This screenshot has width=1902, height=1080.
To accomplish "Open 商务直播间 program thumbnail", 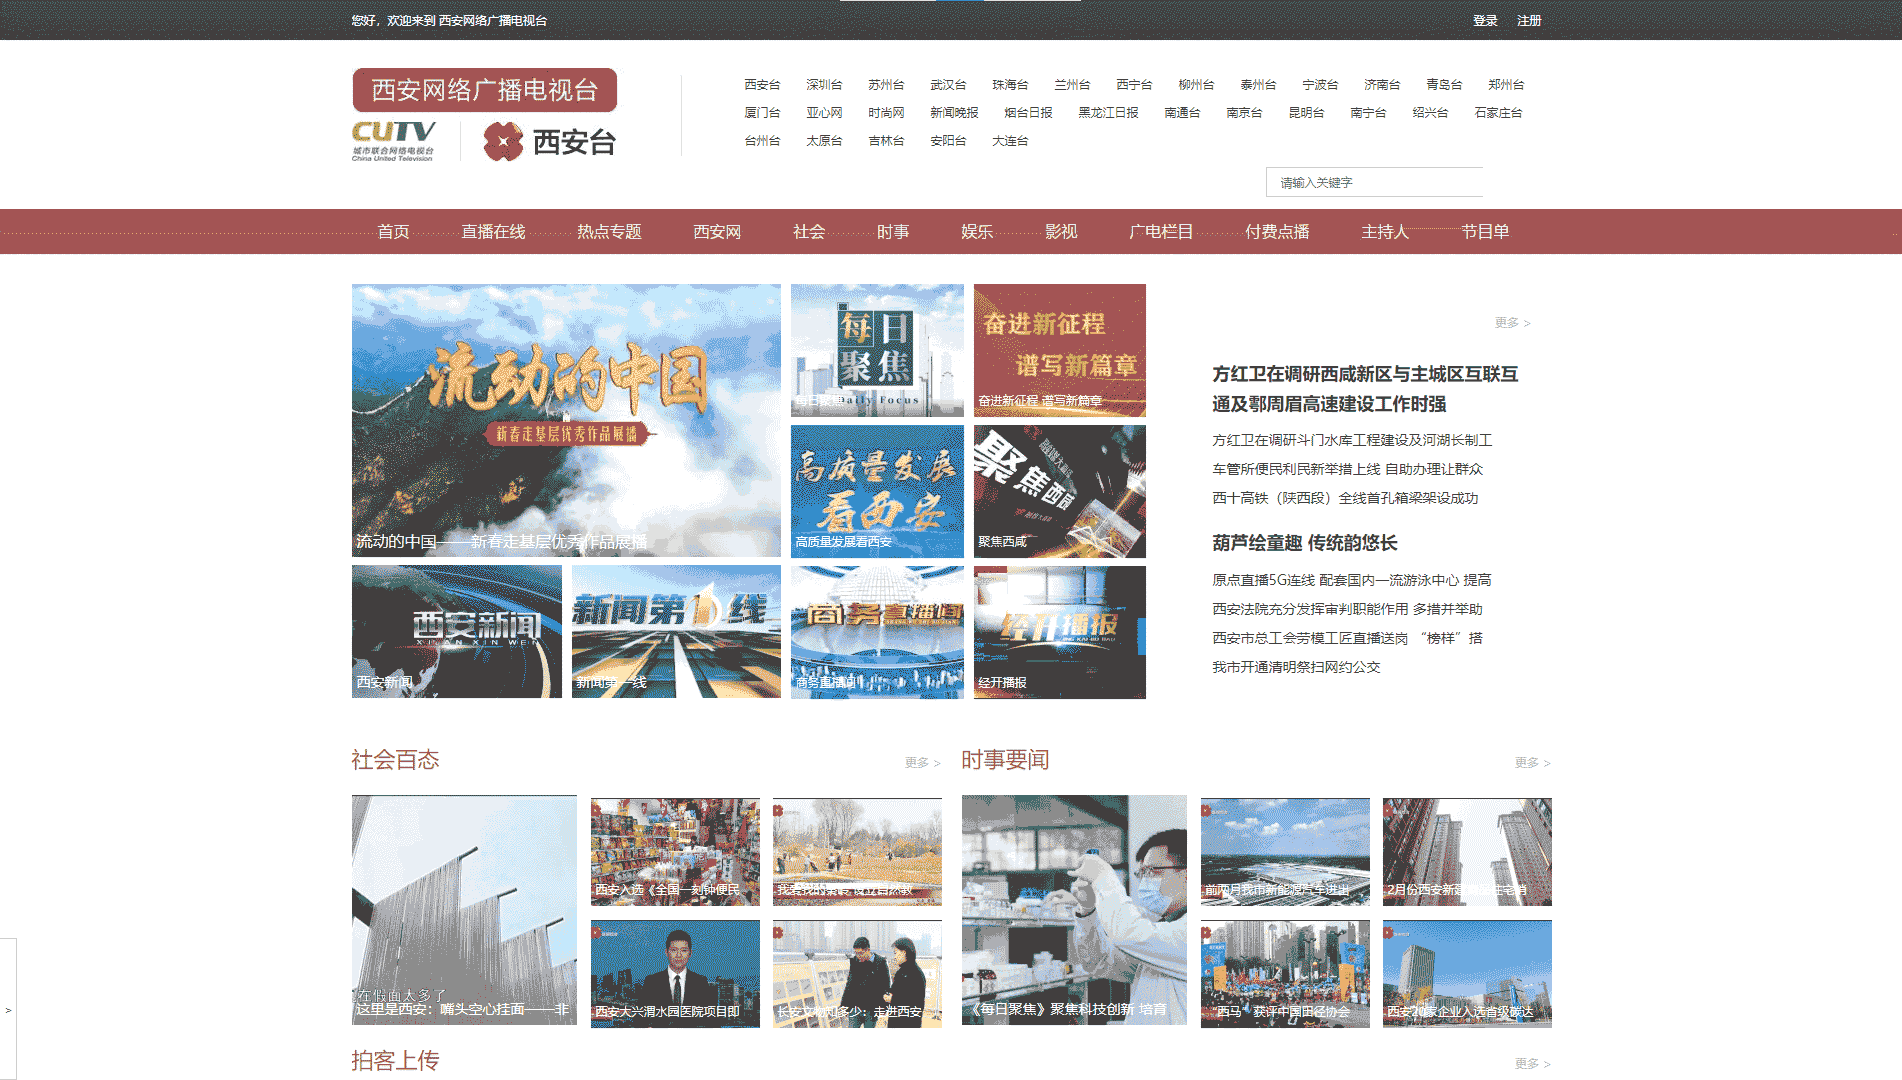I will 877,632.
